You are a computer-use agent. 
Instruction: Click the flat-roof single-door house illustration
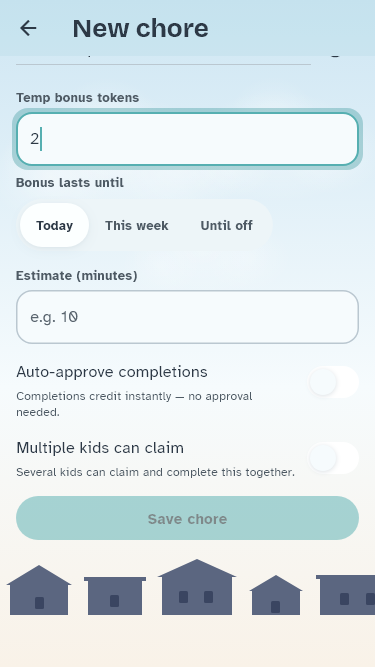(115, 596)
